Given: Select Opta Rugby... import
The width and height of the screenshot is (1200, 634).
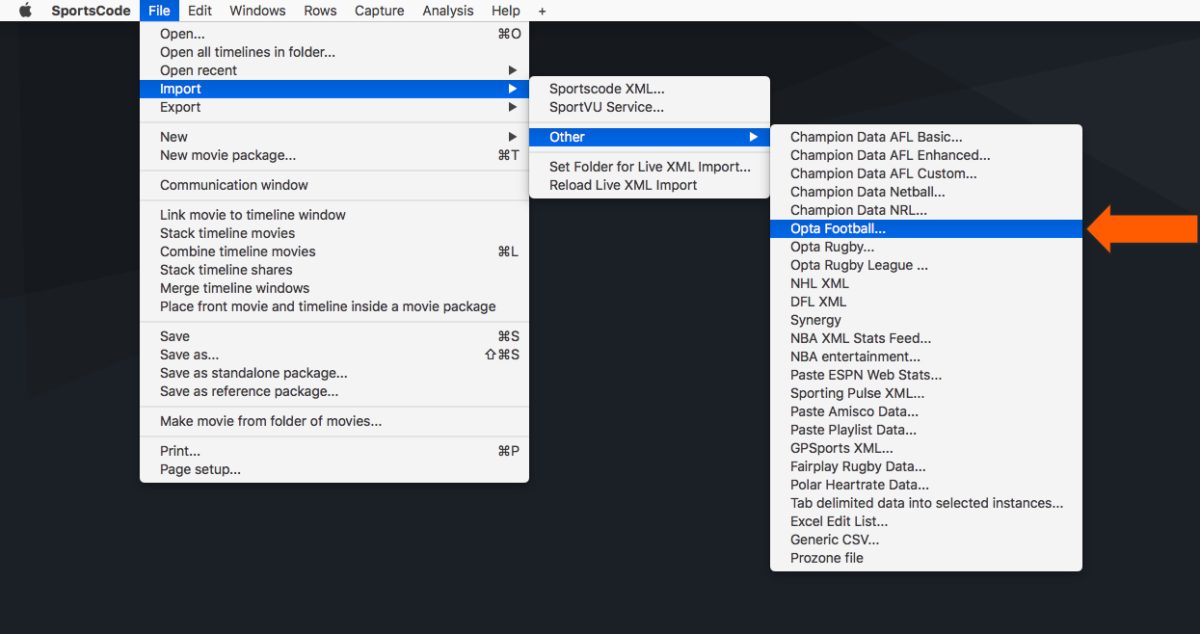Looking at the screenshot, I should click(x=926, y=247).
